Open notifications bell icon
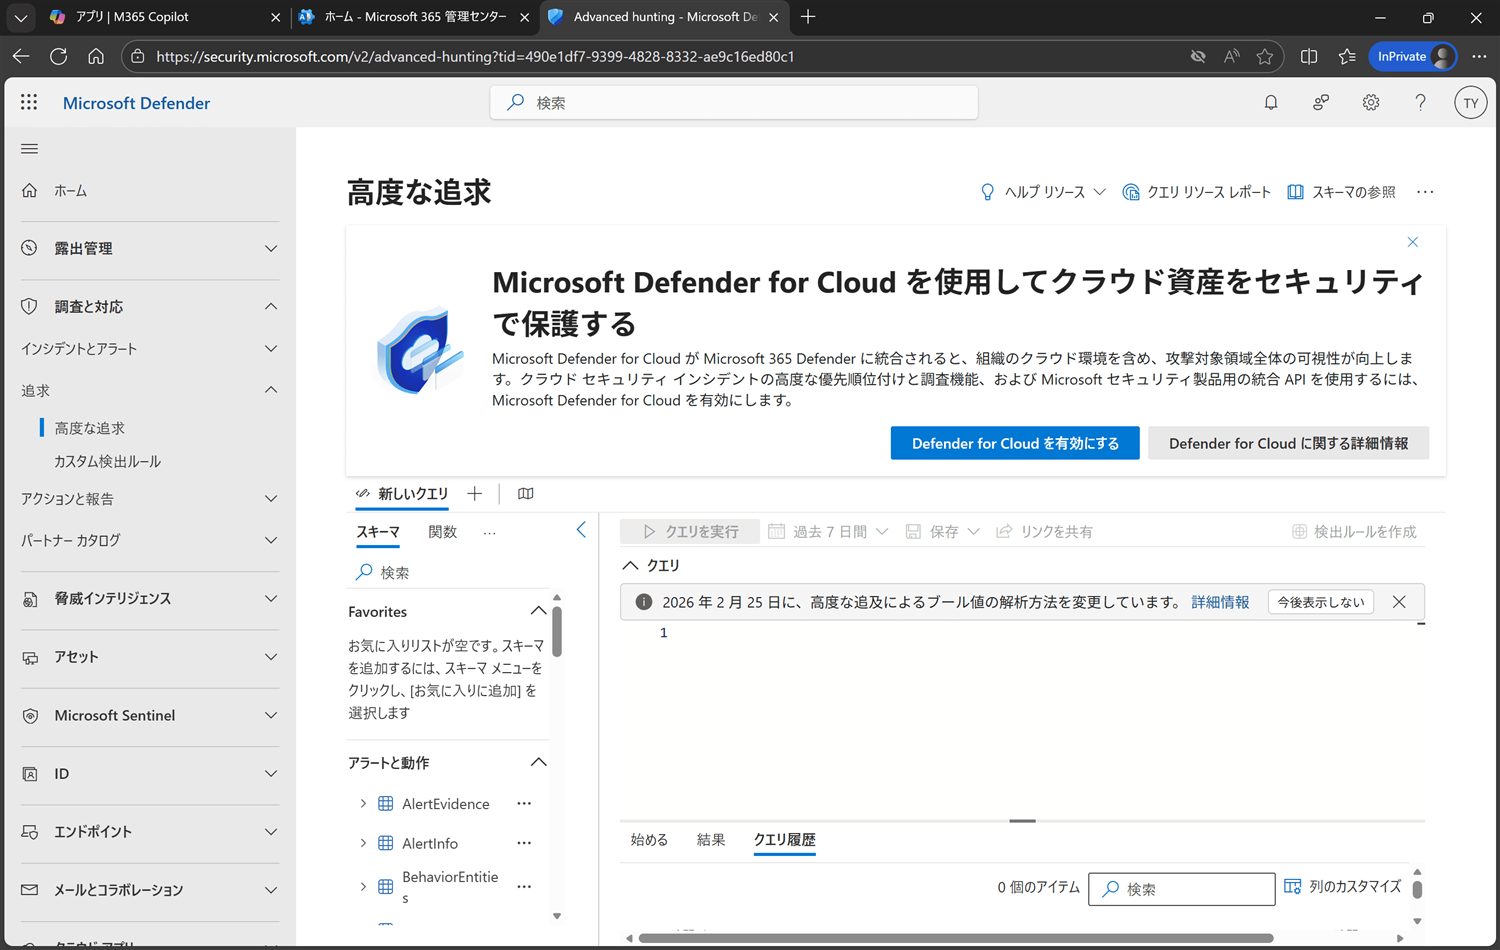Viewport: 1500px width, 950px height. pyautogui.click(x=1271, y=102)
